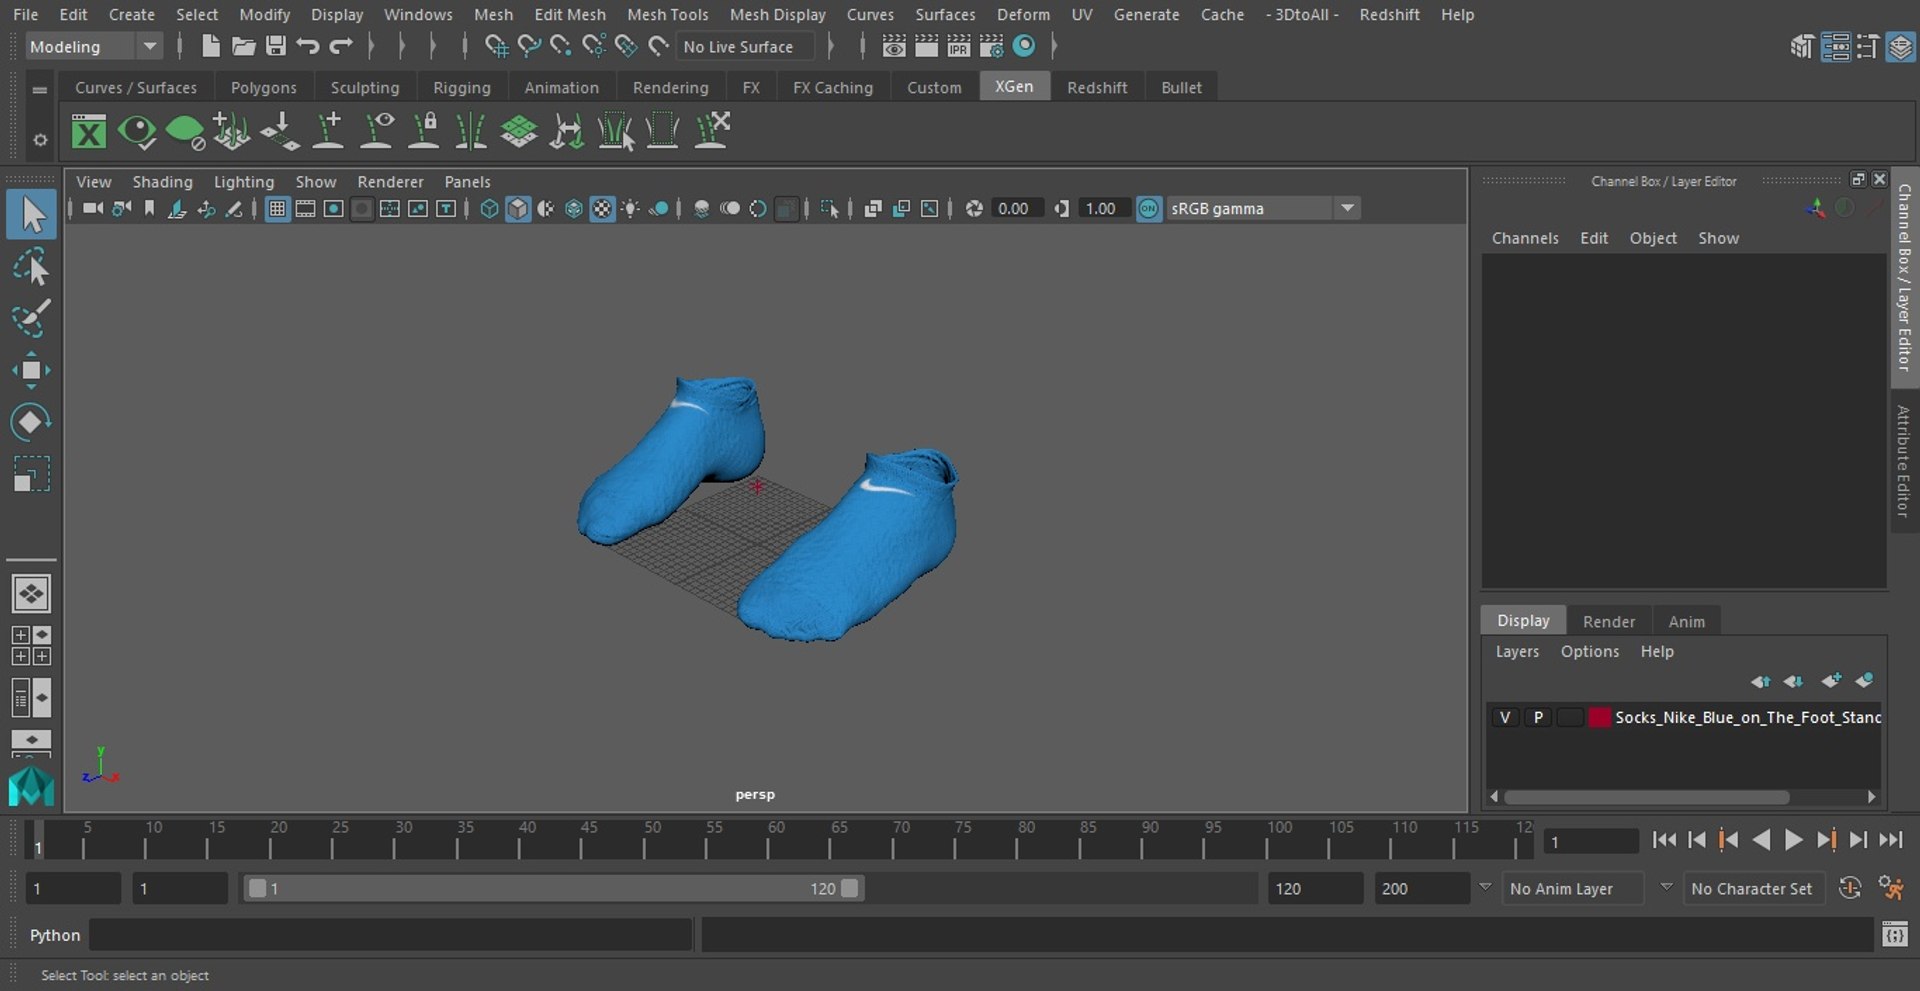1920x991 pixels.
Task: Open the vertical Attribute Editor side tab
Action: [x=1903, y=460]
